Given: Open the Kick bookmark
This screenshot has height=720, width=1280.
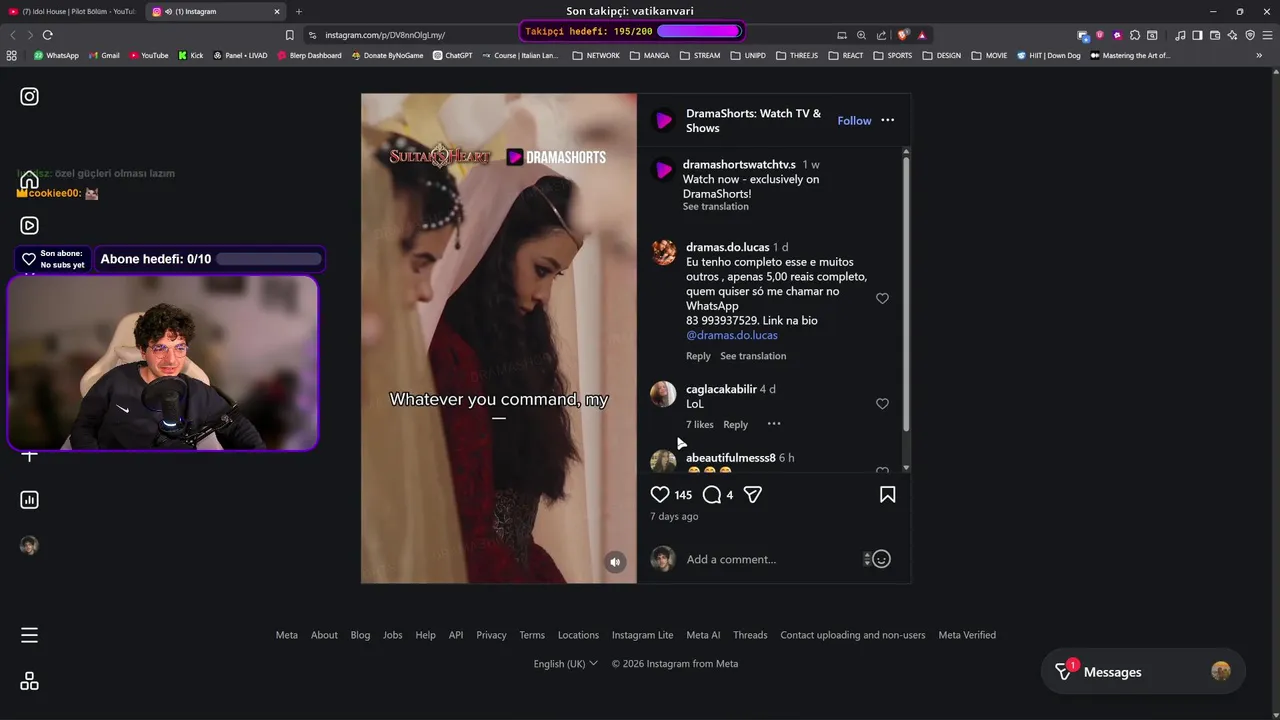Looking at the screenshot, I should 191,56.
